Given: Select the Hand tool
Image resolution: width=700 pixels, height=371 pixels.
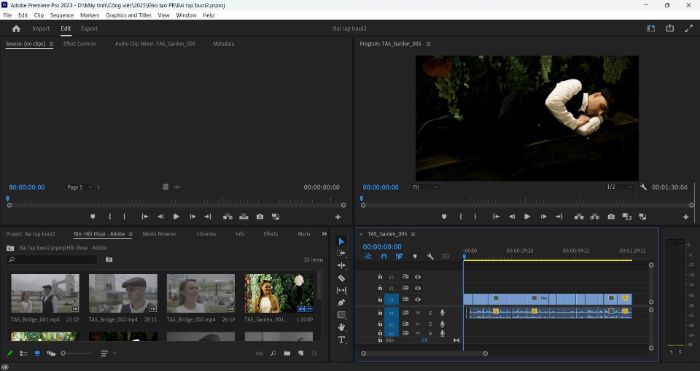Looking at the screenshot, I should pos(342,327).
